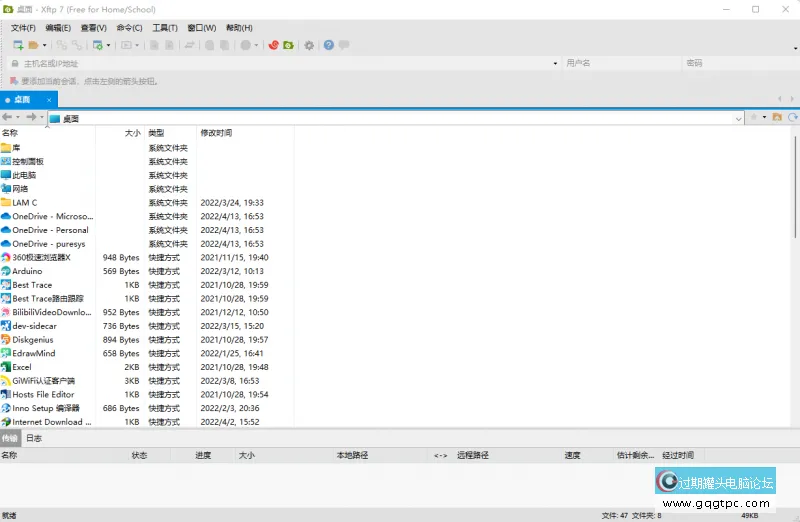Sort files by 修改时间 column header

[x=245, y=133]
